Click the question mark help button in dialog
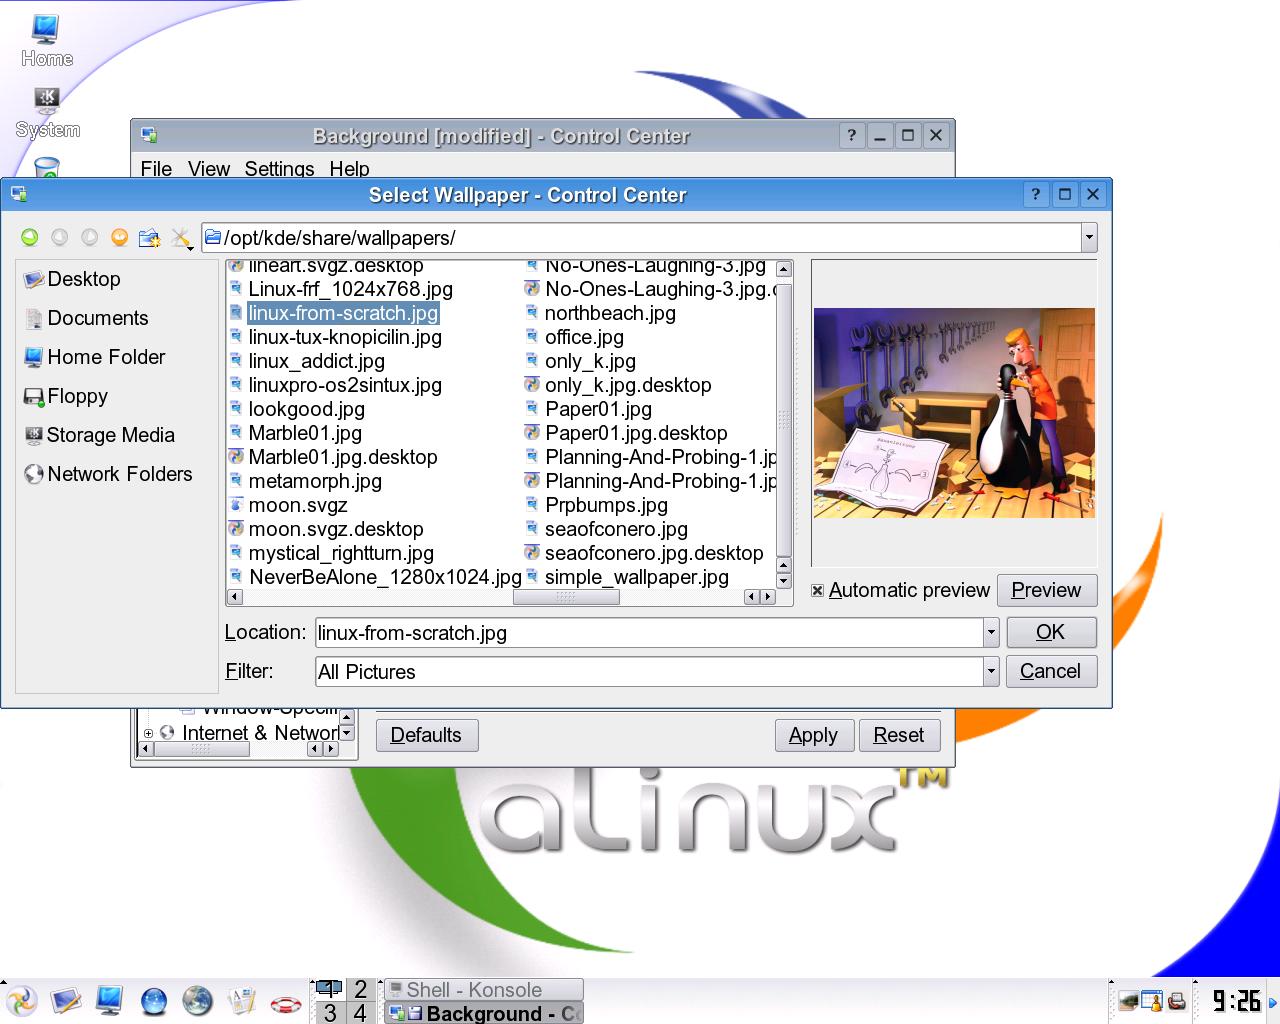 1035,194
